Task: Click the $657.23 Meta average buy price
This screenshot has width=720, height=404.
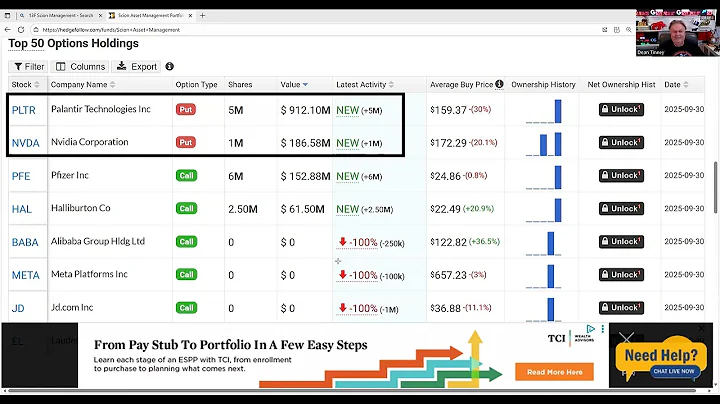Action: point(448,275)
